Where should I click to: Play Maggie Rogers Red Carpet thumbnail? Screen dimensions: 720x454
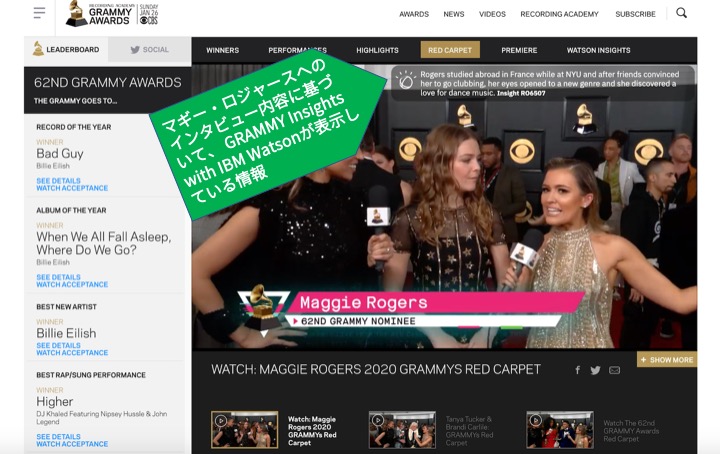pyautogui.click(x=244, y=430)
